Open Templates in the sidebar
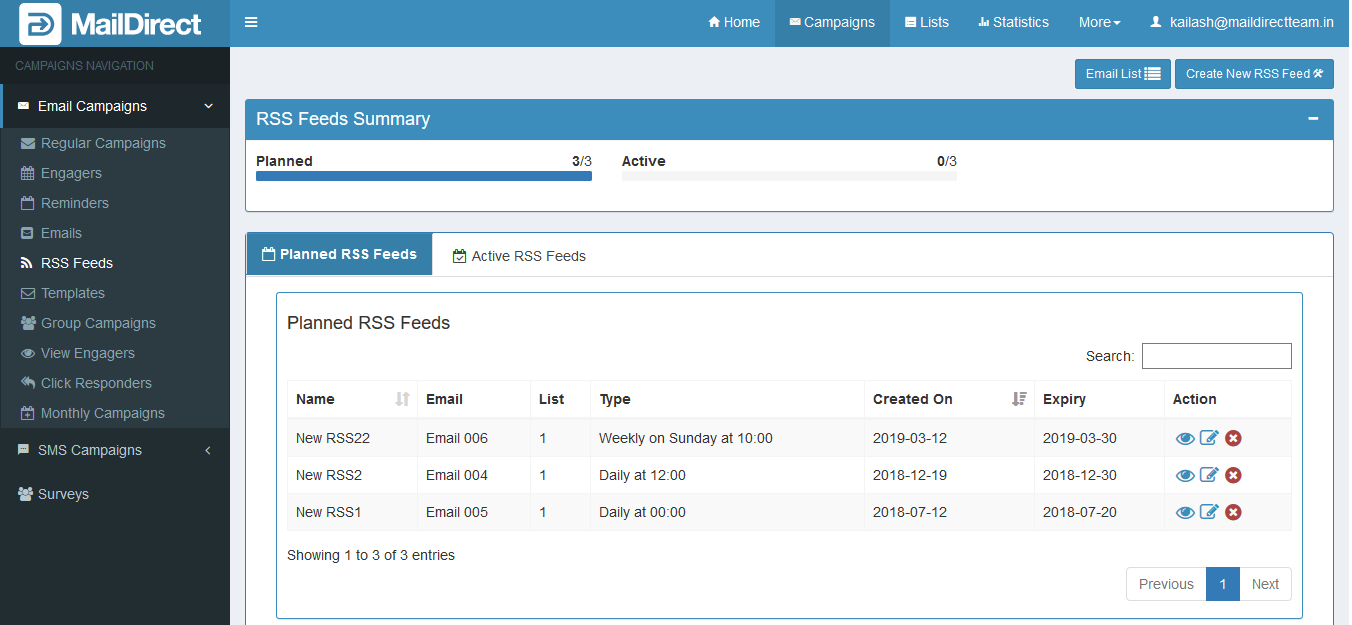The height and width of the screenshot is (625, 1352). click(x=72, y=293)
